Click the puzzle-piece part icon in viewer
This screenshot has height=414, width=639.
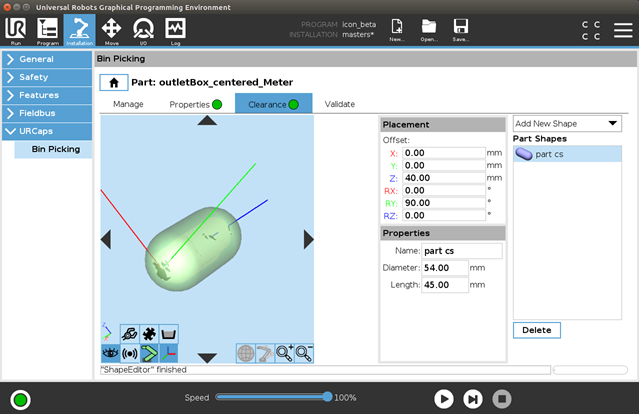click(149, 334)
